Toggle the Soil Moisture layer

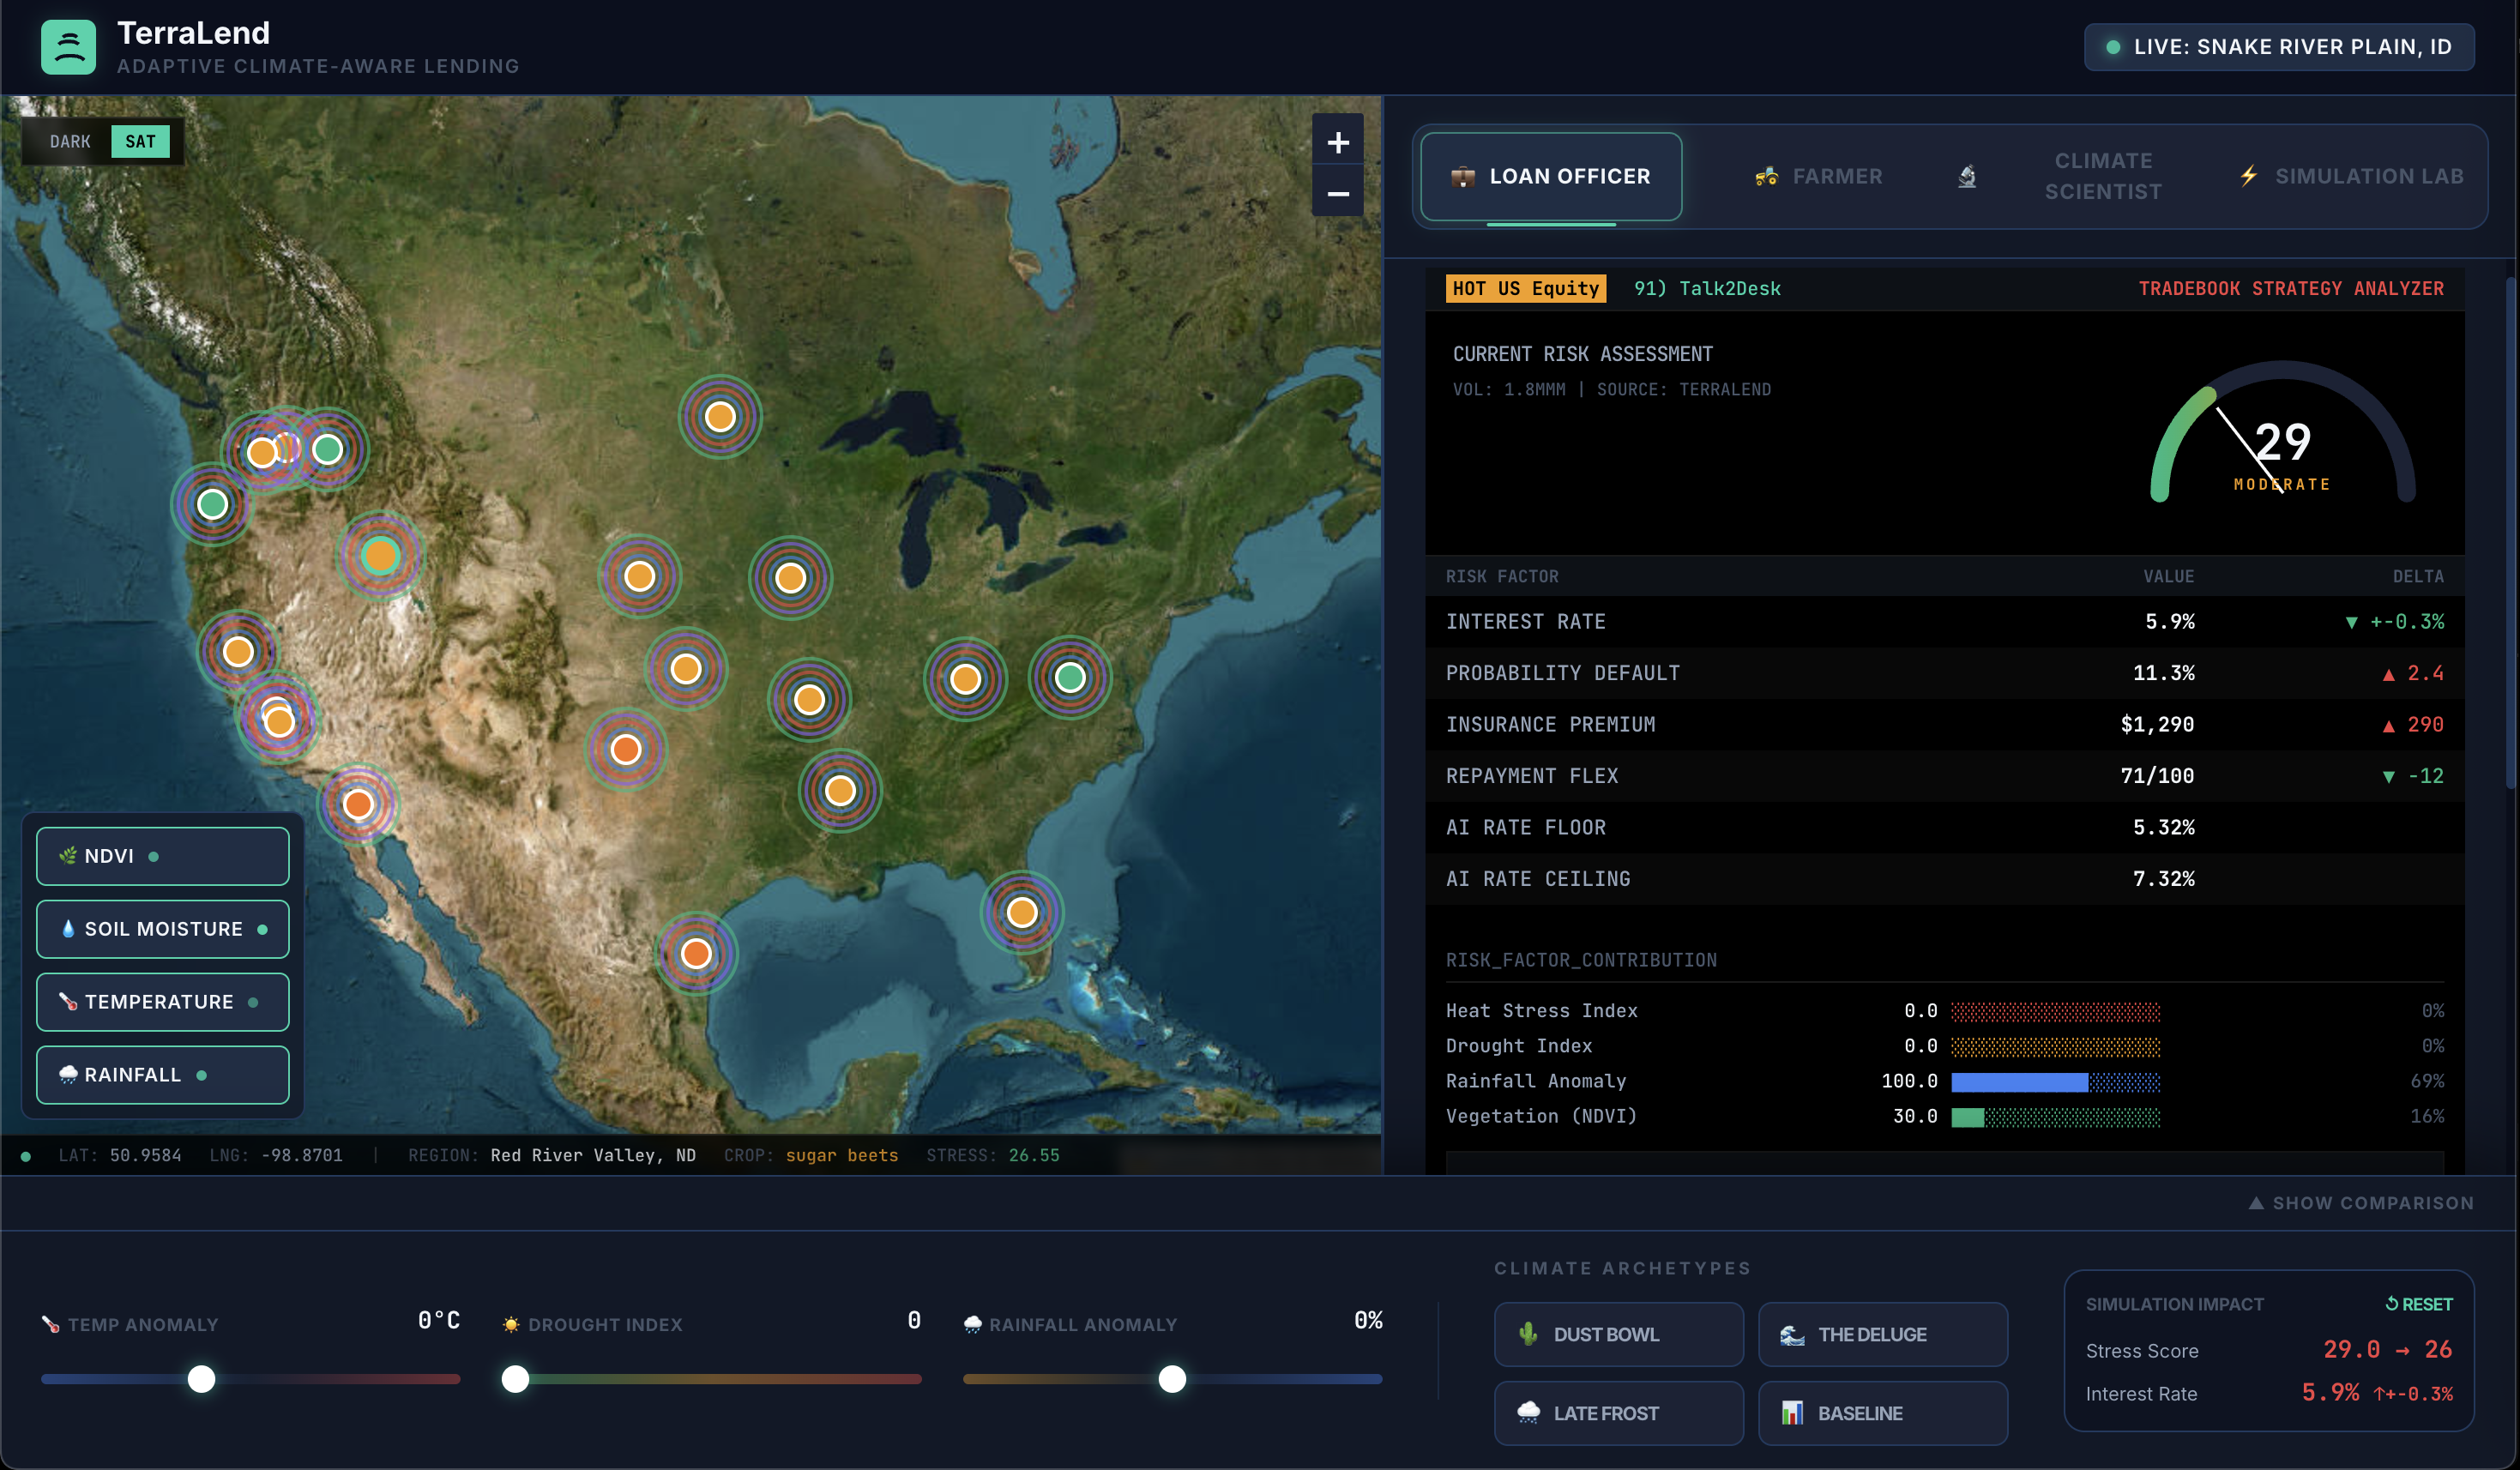(x=163, y=929)
